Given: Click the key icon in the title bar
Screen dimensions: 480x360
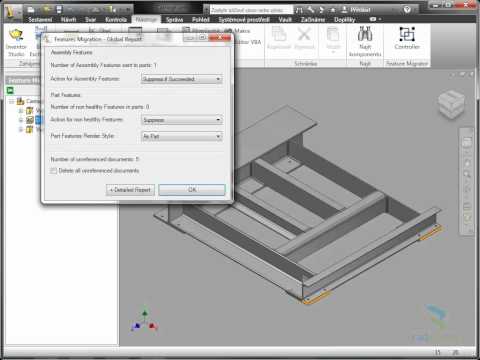Looking at the screenshot, I should pyautogui.click(x=311, y=10).
